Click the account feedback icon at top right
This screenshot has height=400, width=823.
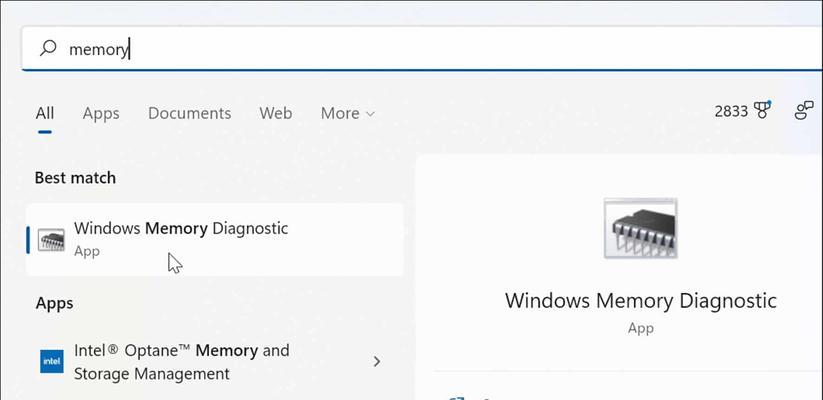pos(804,111)
